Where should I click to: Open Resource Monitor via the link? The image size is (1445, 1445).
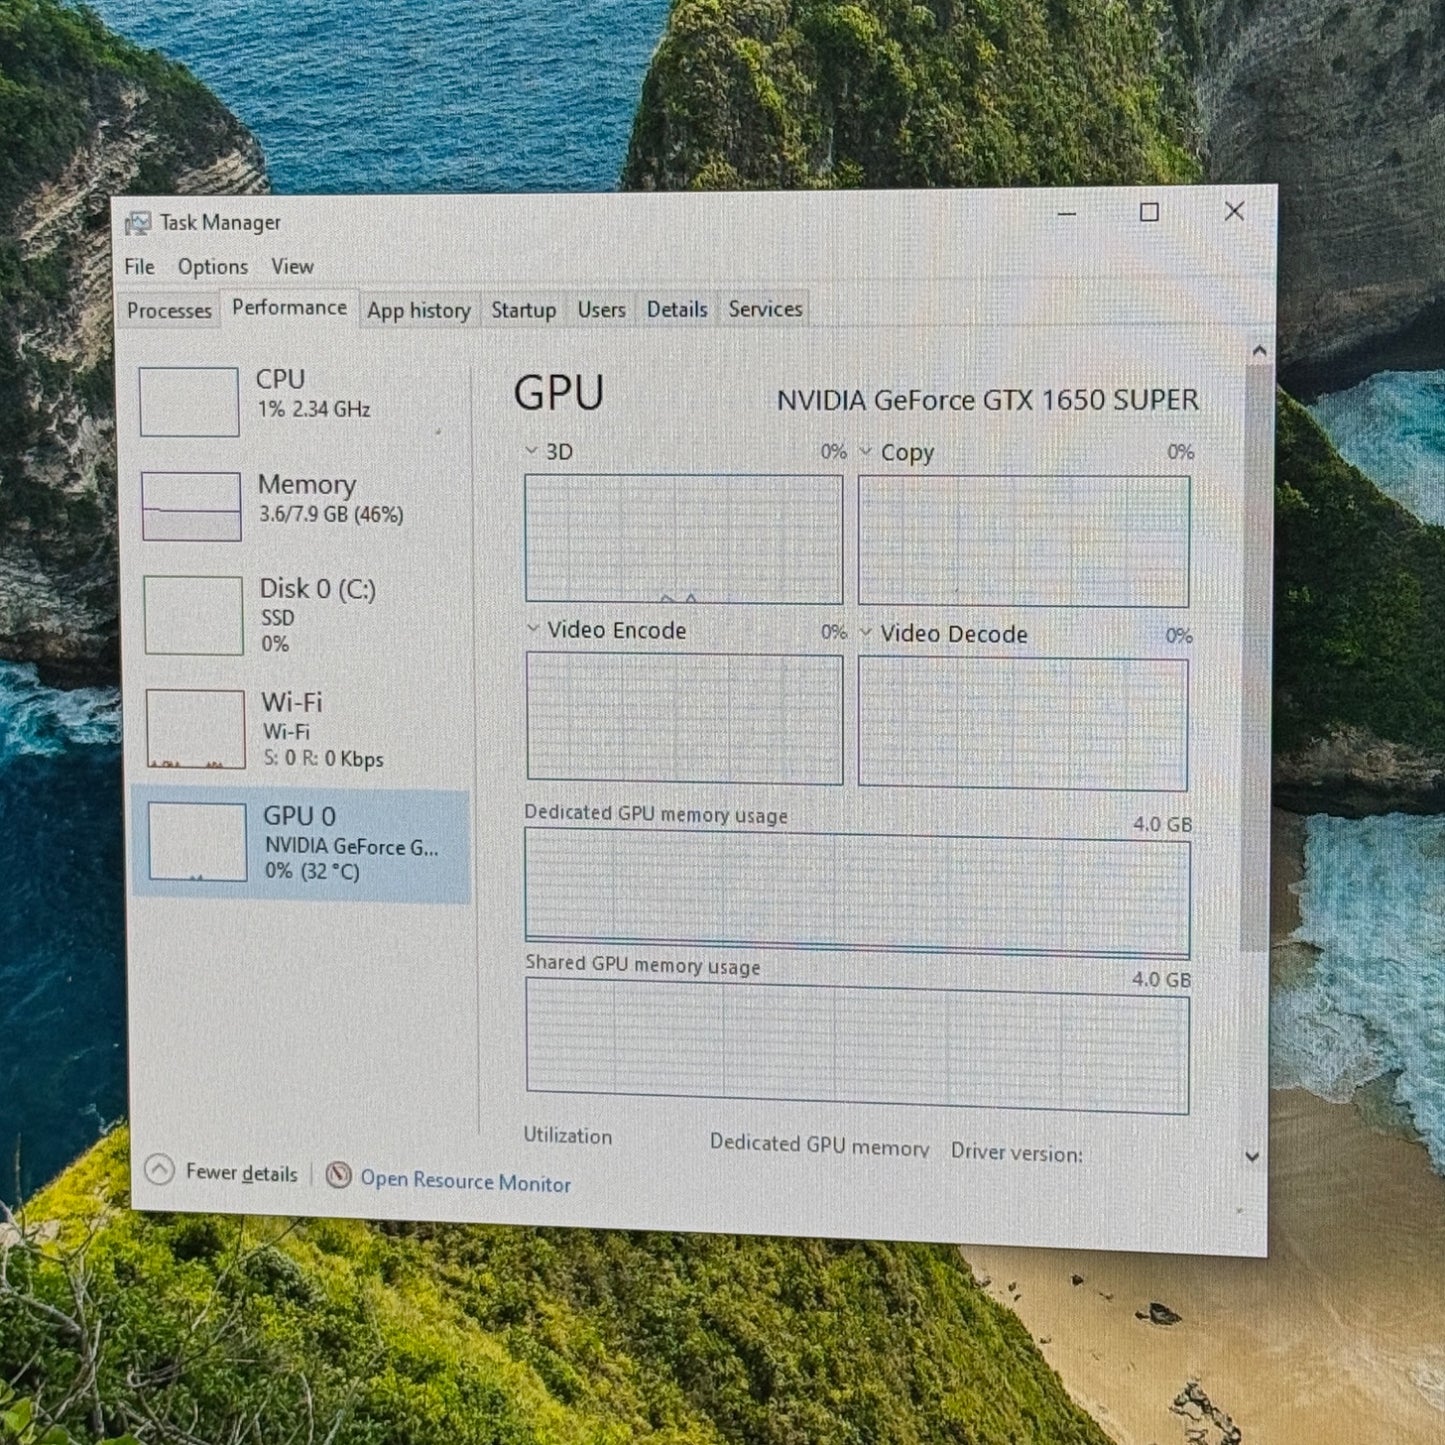tap(466, 1181)
